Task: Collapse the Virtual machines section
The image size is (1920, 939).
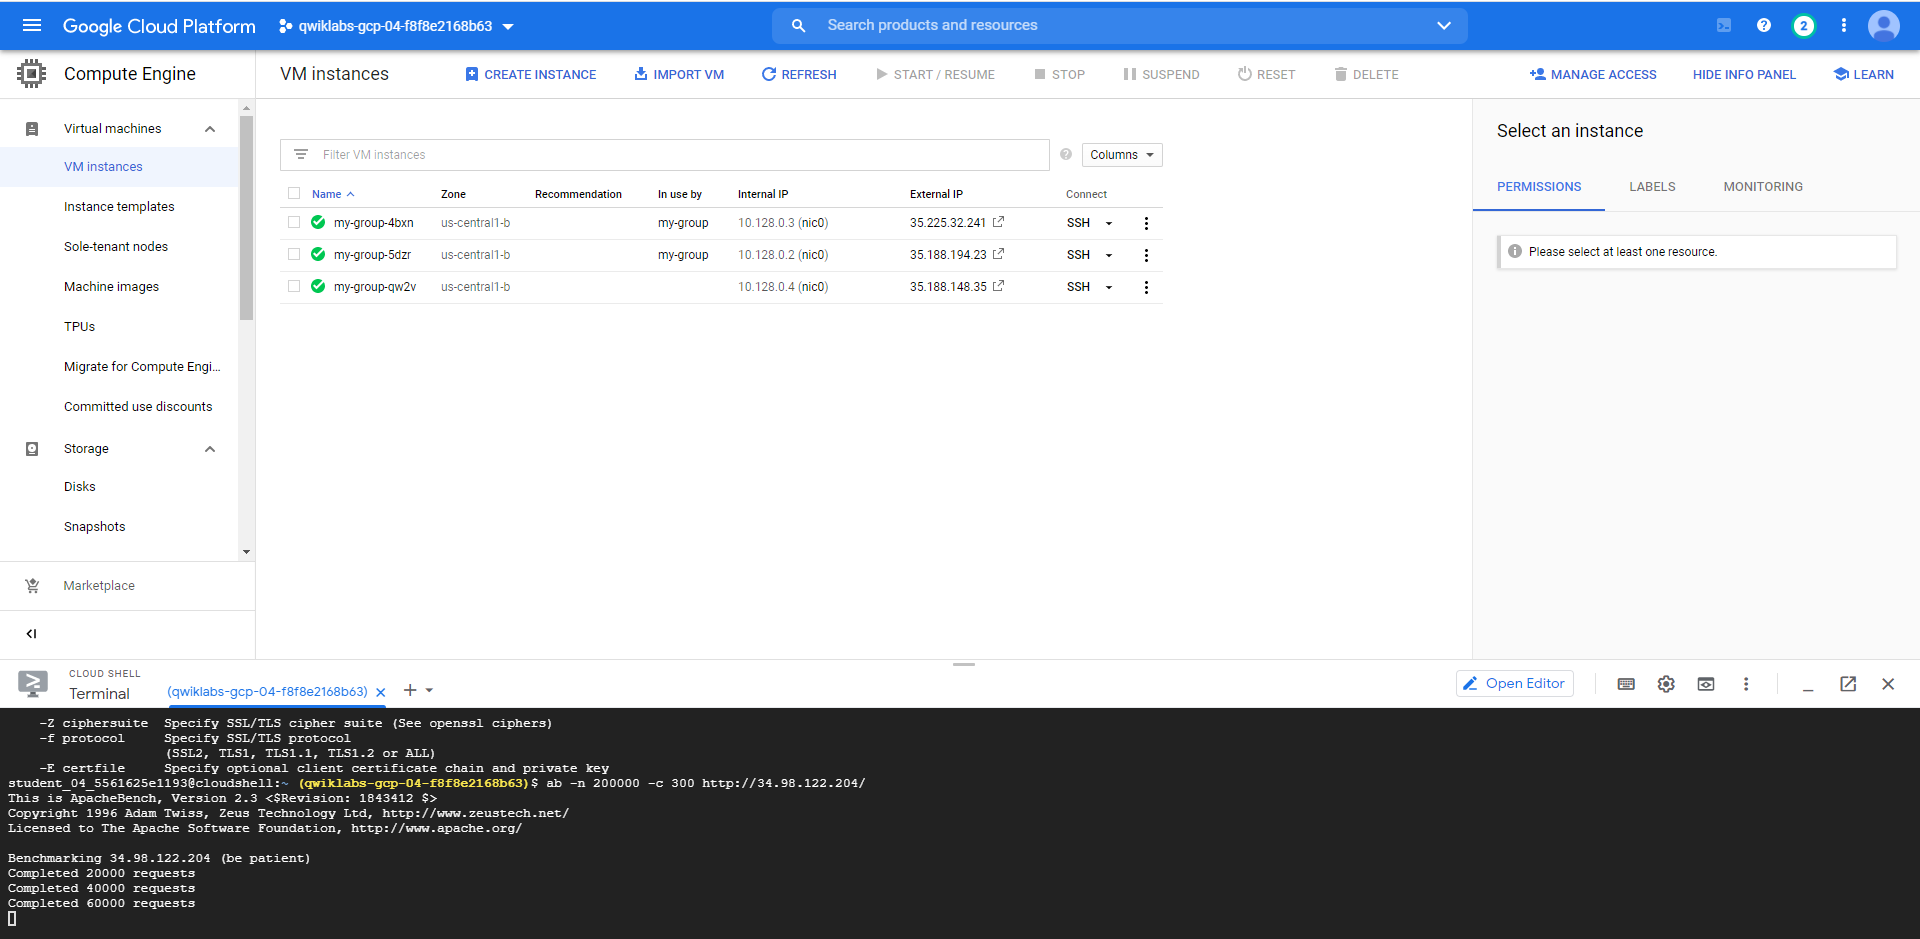Action: click(210, 129)
